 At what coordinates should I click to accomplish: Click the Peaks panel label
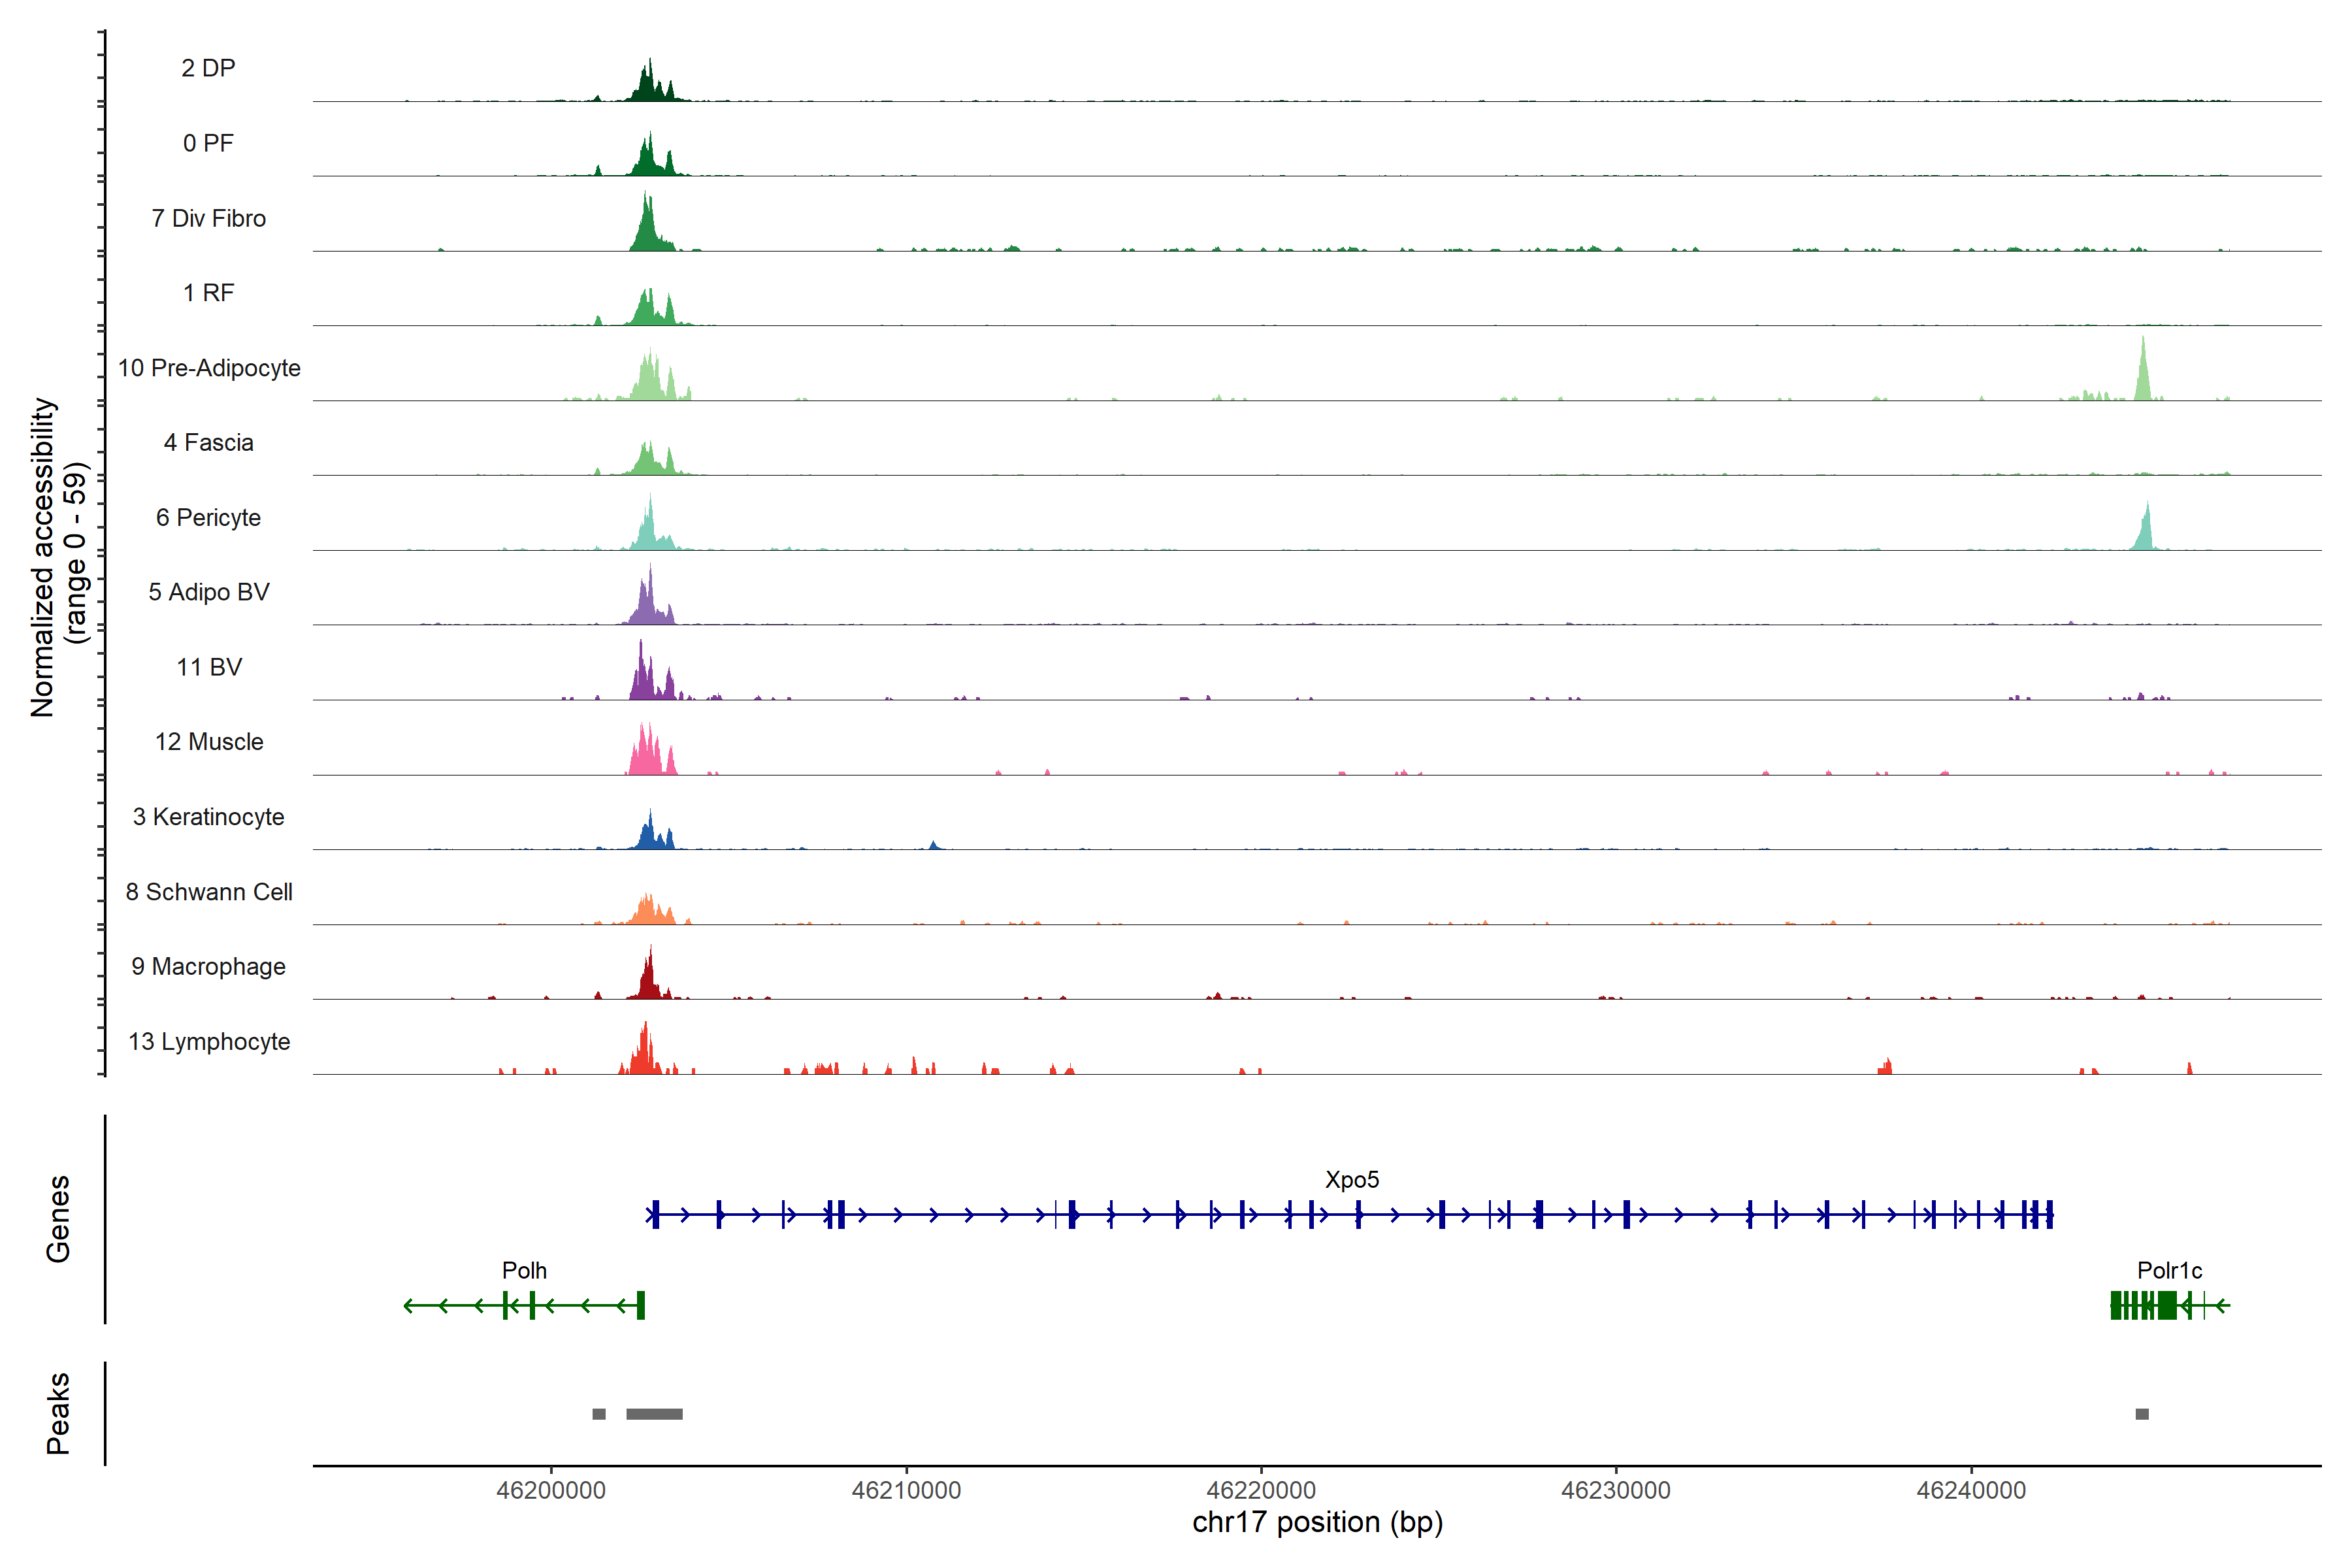click(58, 1413)
